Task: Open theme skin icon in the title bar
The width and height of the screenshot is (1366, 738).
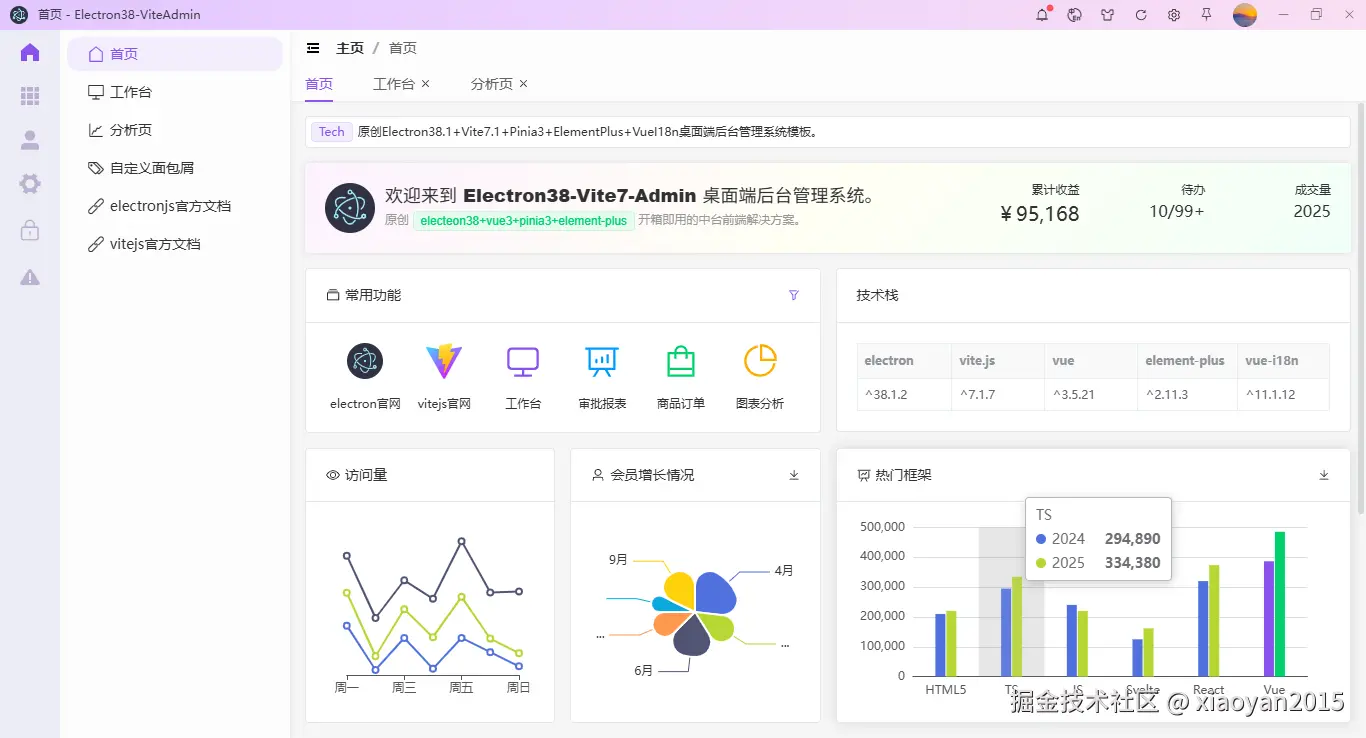Action: tap(1107, 14)
